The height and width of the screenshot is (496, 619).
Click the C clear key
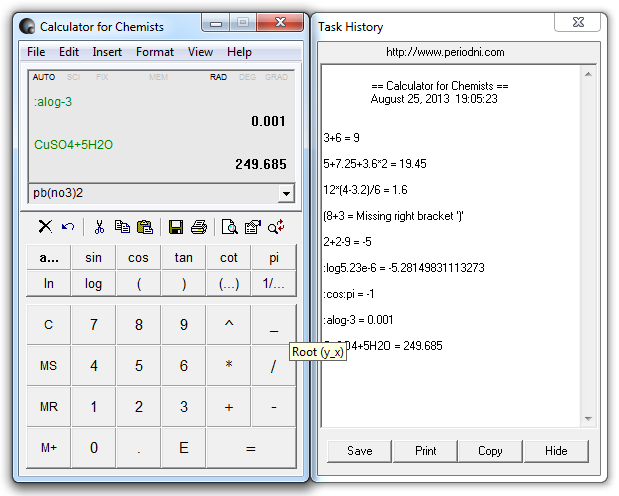49,324
